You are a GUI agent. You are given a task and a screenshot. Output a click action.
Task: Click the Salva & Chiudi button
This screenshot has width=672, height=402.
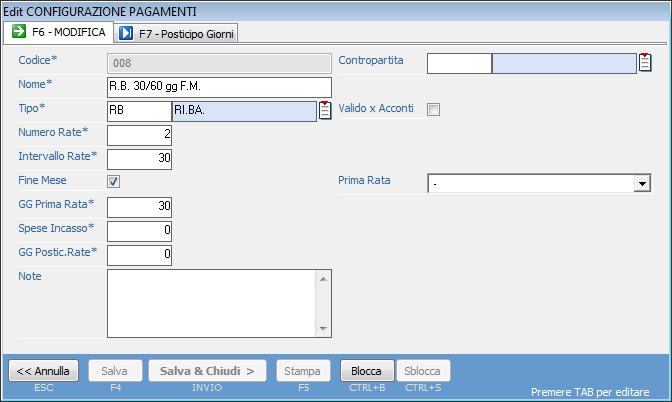pos(208,371)
